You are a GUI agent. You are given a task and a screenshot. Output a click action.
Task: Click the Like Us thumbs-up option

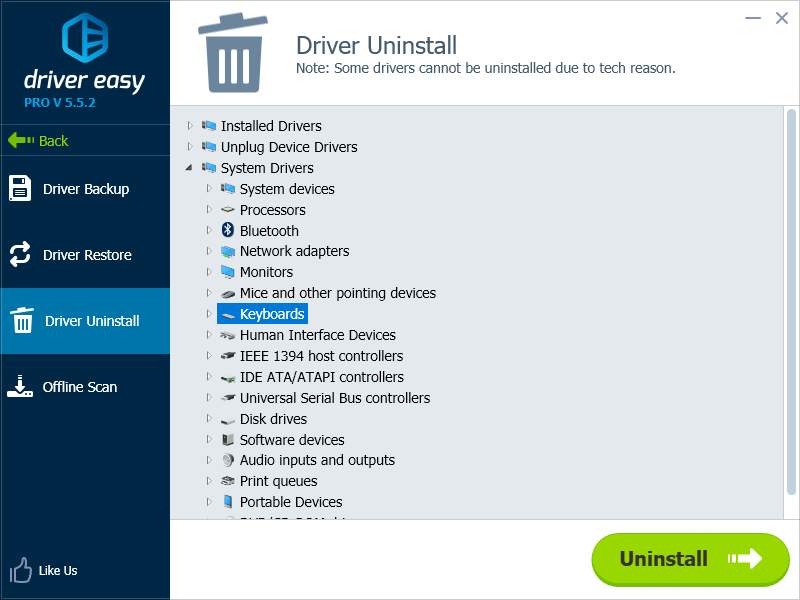pyautogui.click(x=43, y=570)
